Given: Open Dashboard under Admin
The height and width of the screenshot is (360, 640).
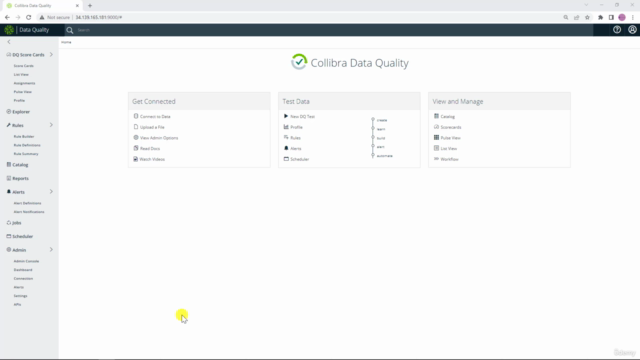Looking at the screenshot, I should [23, 270].
